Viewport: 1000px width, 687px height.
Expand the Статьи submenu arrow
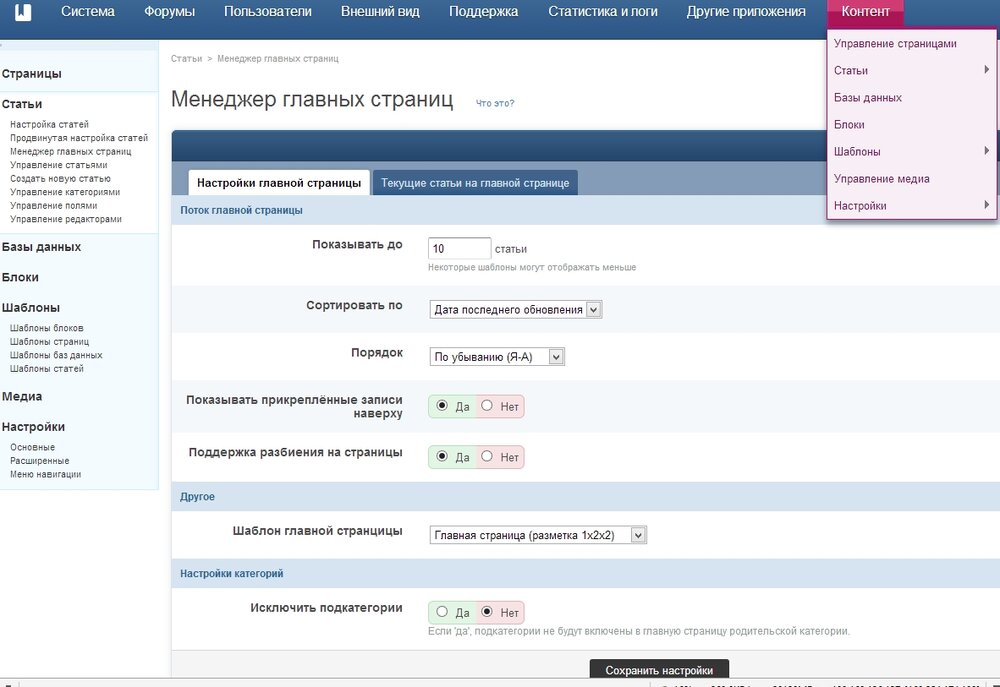986,70
